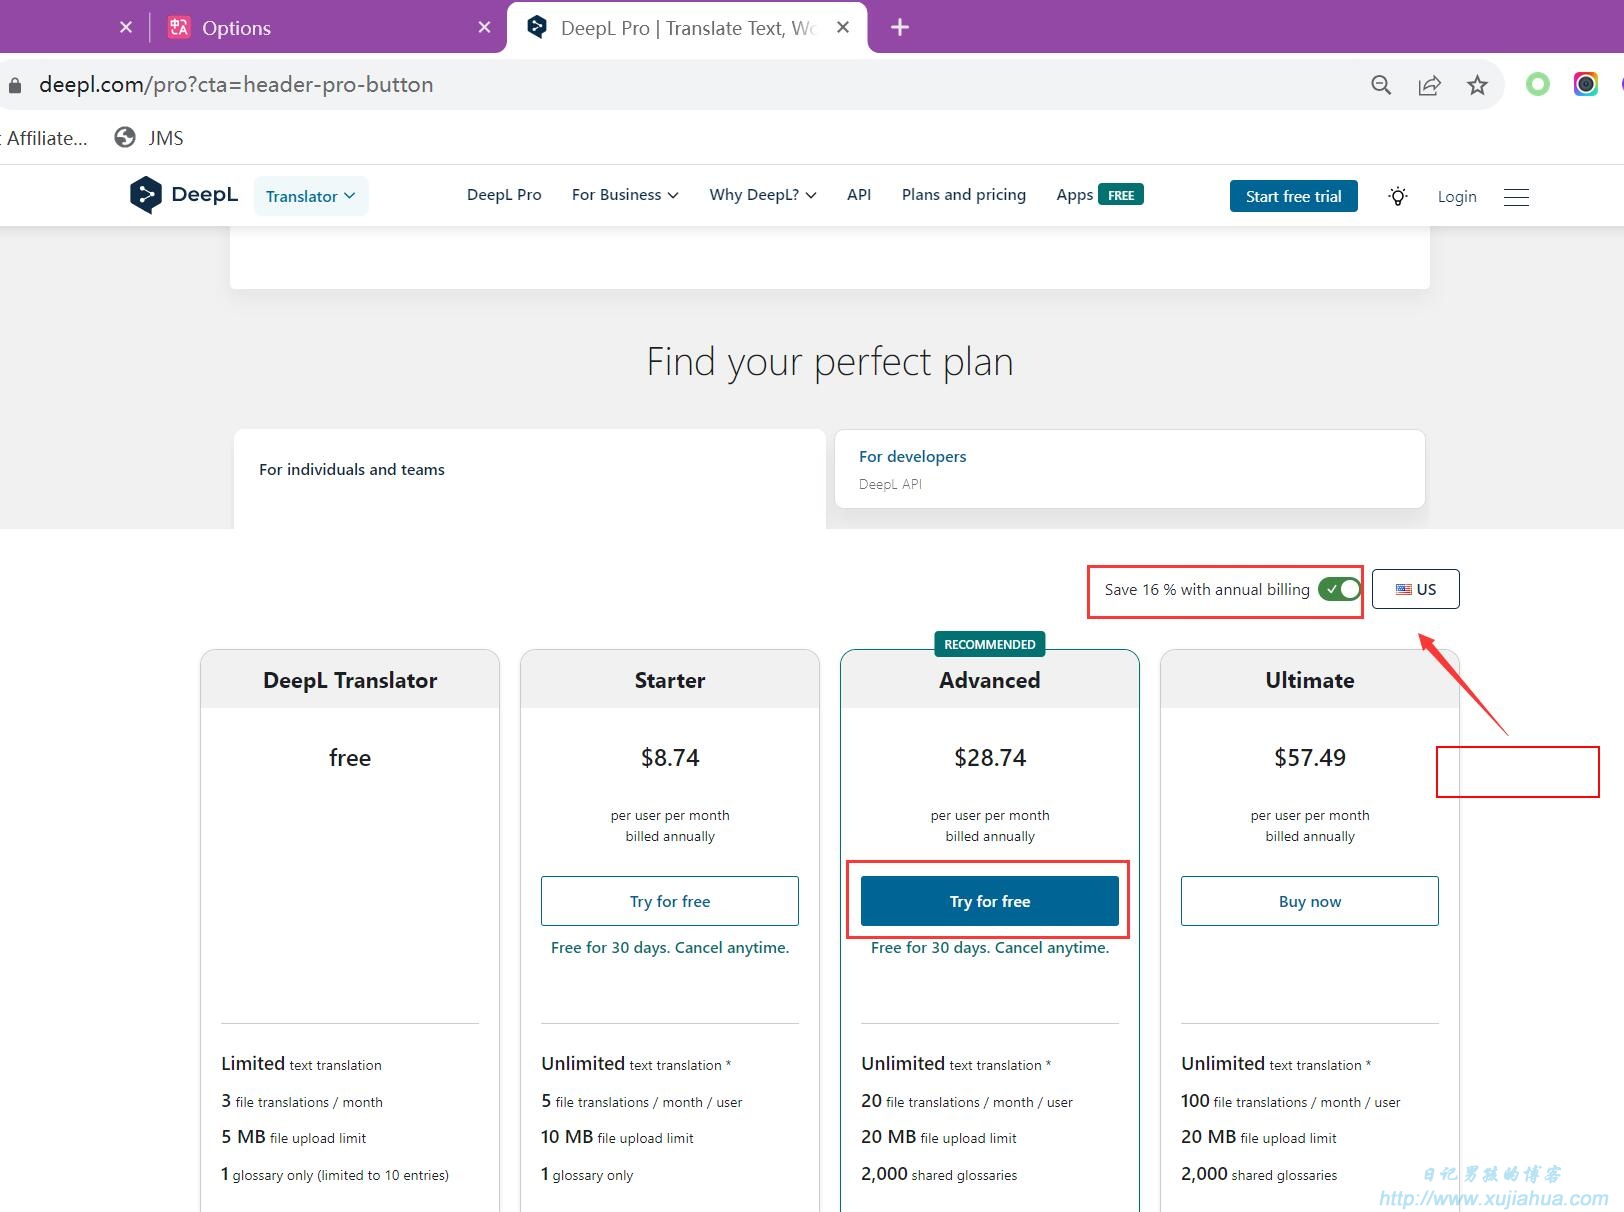Open the hamburger menu icon

click(x=1516, y=197)
